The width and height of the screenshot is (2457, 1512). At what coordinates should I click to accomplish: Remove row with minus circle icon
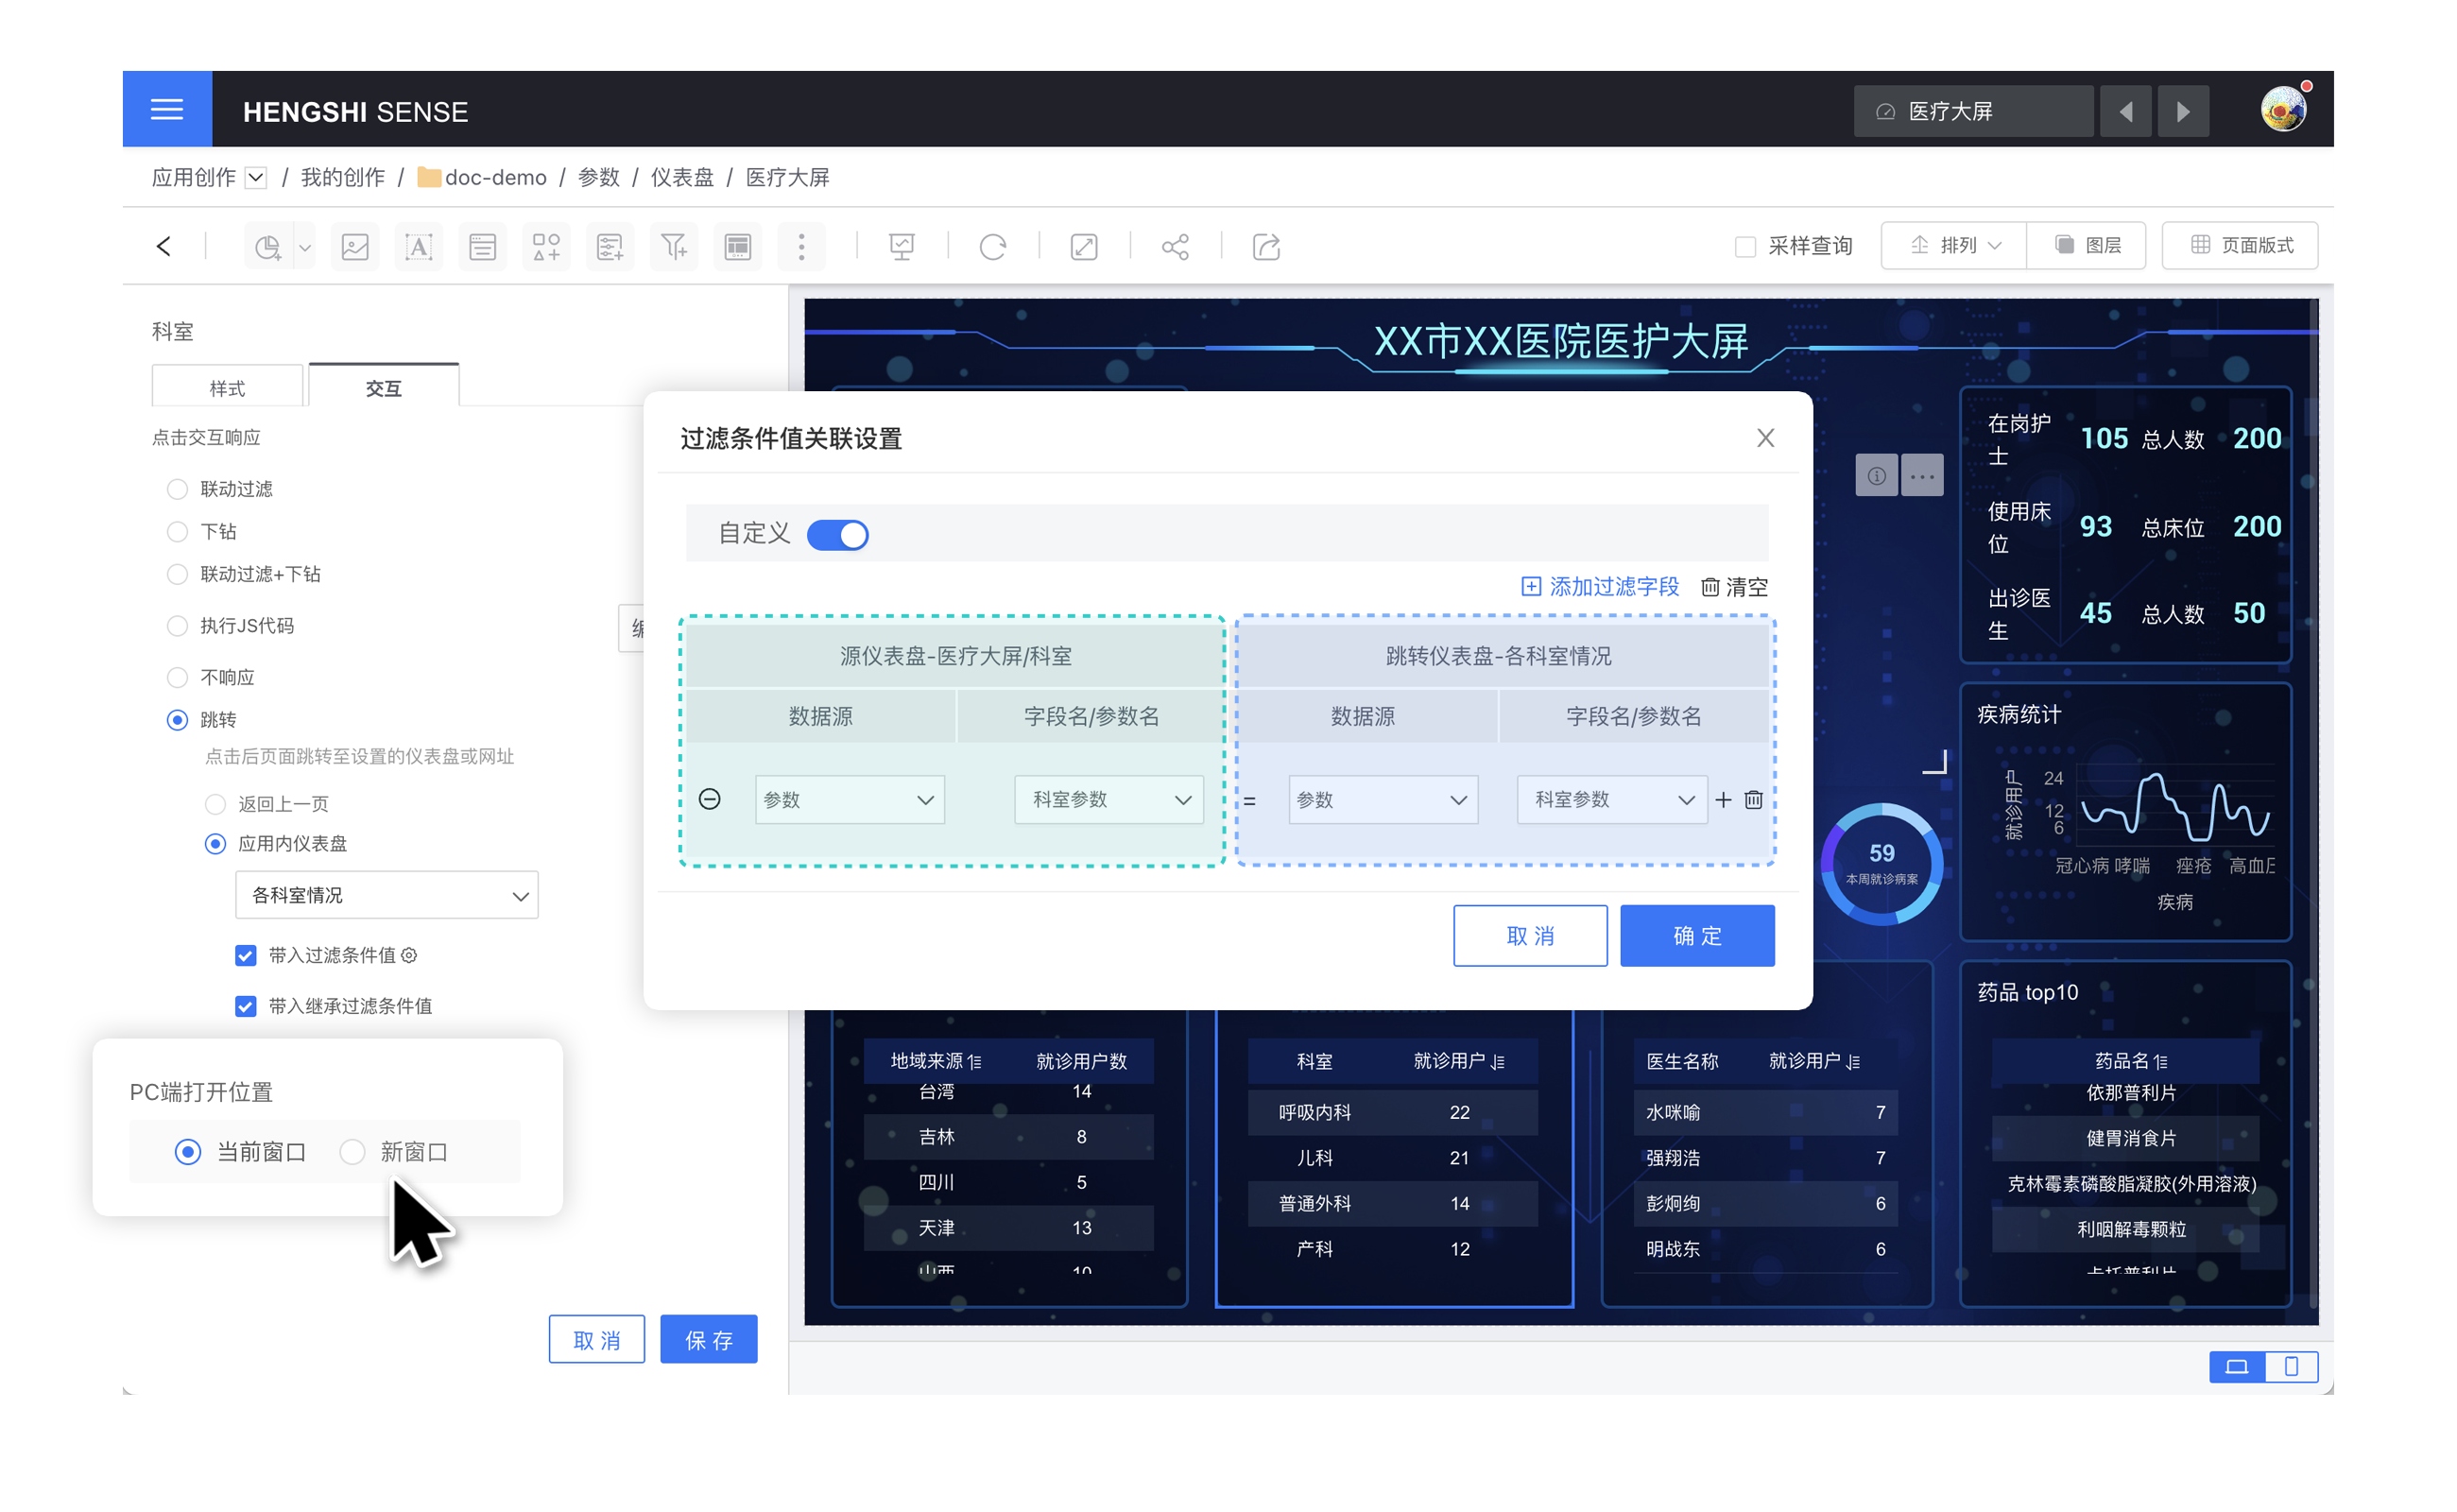point(710,799)
